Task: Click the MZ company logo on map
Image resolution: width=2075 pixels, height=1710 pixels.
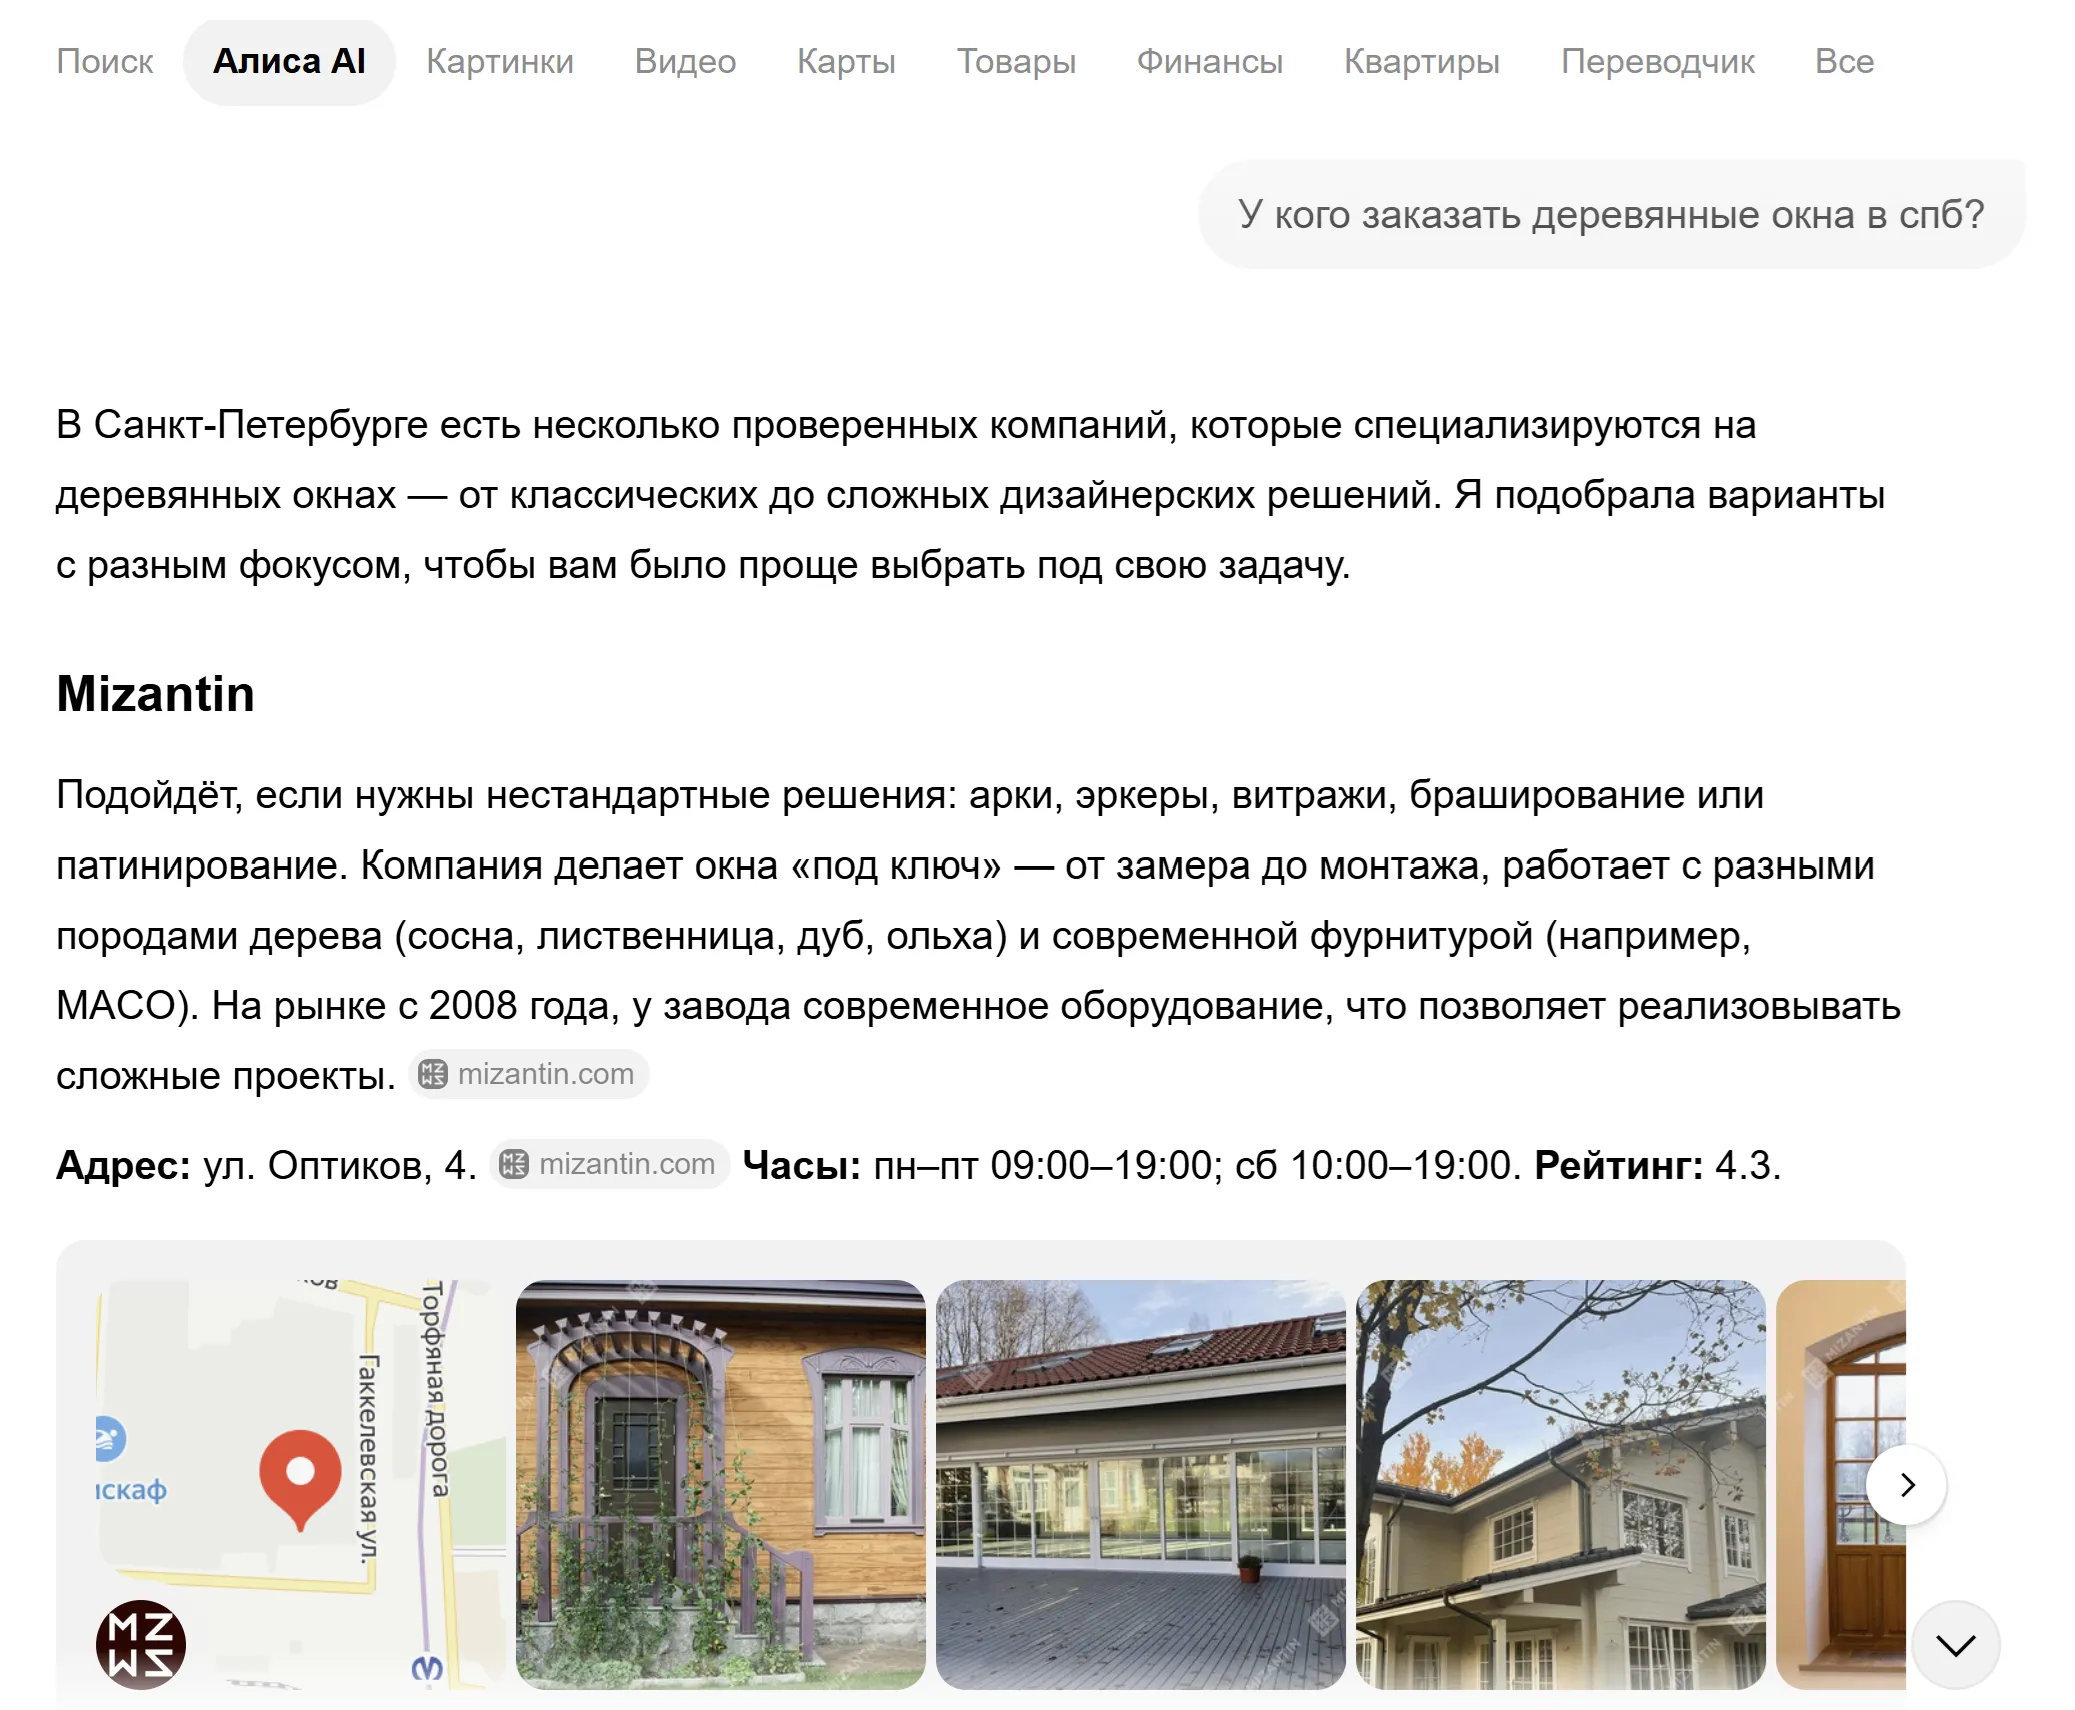Action: point(141,1645)
